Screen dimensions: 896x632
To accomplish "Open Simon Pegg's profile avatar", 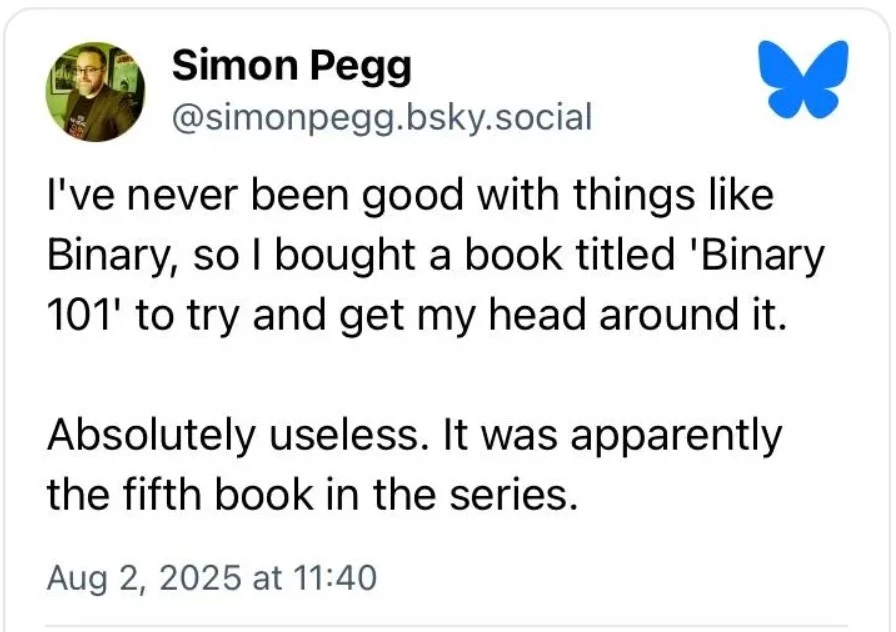I will point(95,92).
